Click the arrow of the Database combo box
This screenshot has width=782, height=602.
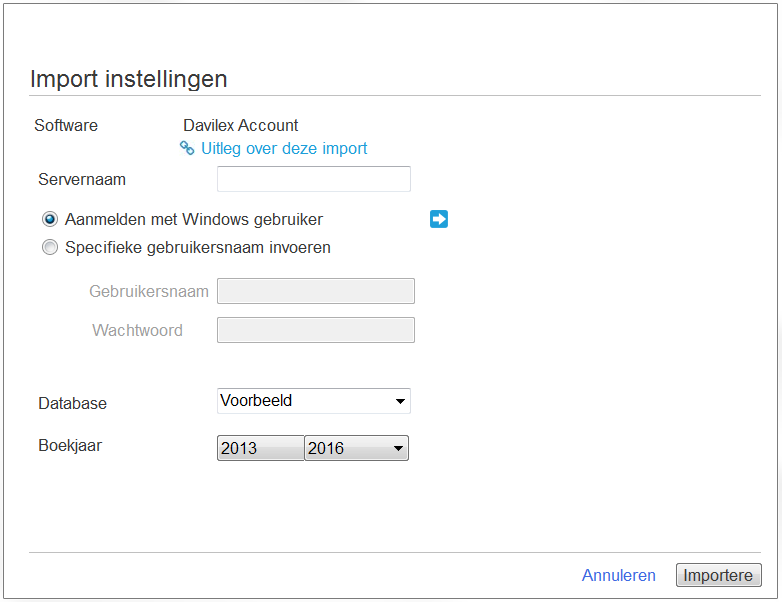click(x=400, y=401)
